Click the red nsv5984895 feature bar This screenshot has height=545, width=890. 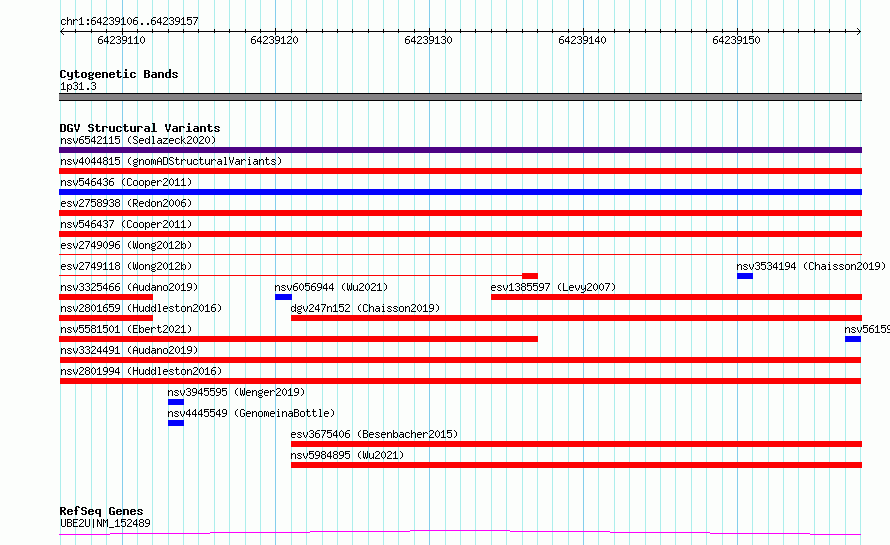[577, 465]
